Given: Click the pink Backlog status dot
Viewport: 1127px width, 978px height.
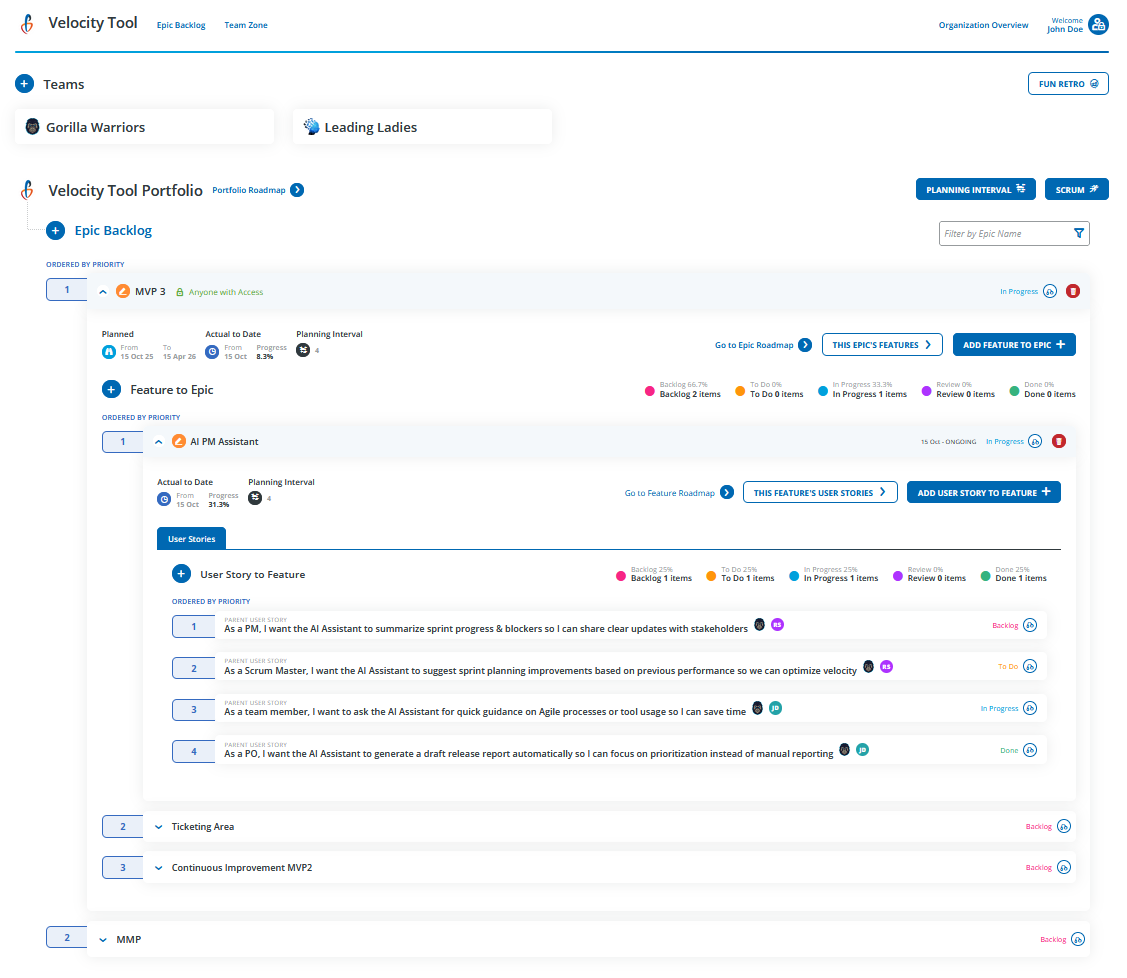Looking at the screenshot, I should pos(651,391).
